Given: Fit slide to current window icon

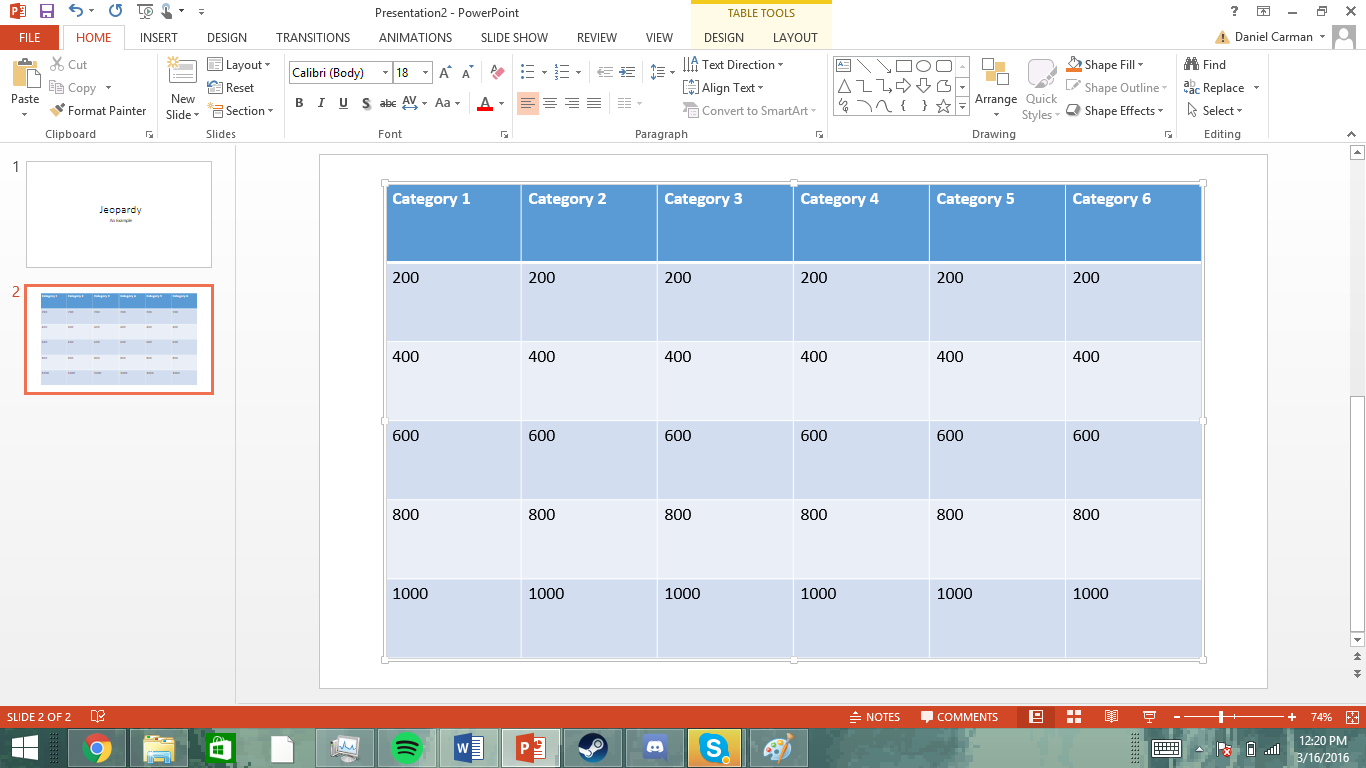Looking at the screenshot, I should point(1353,717).
